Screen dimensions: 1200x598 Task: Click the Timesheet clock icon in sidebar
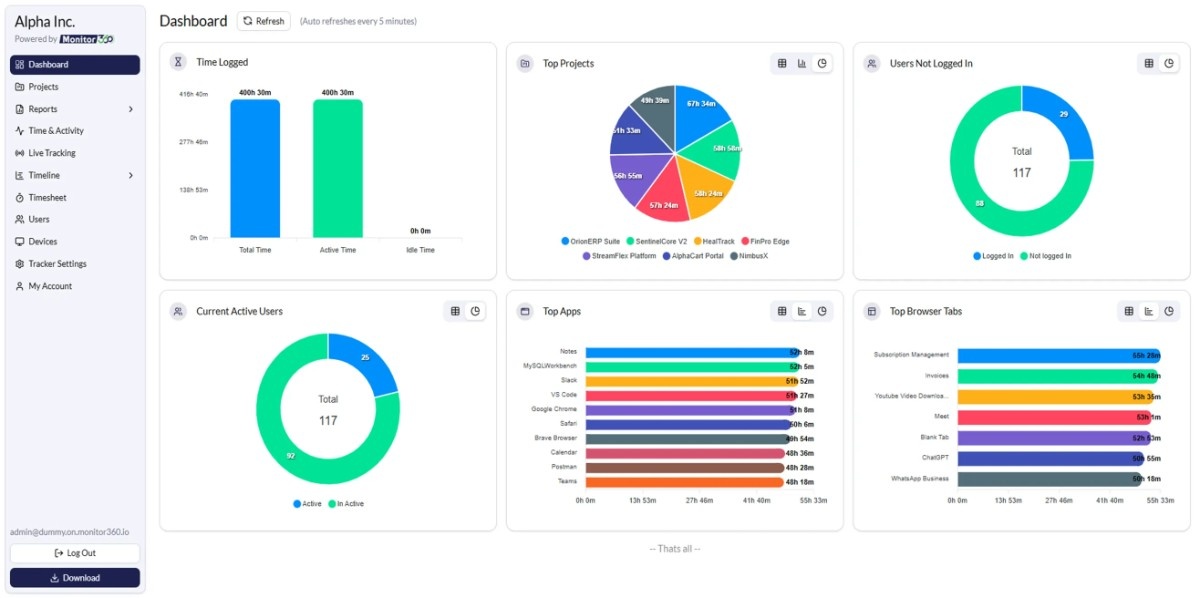coord(19,198)
